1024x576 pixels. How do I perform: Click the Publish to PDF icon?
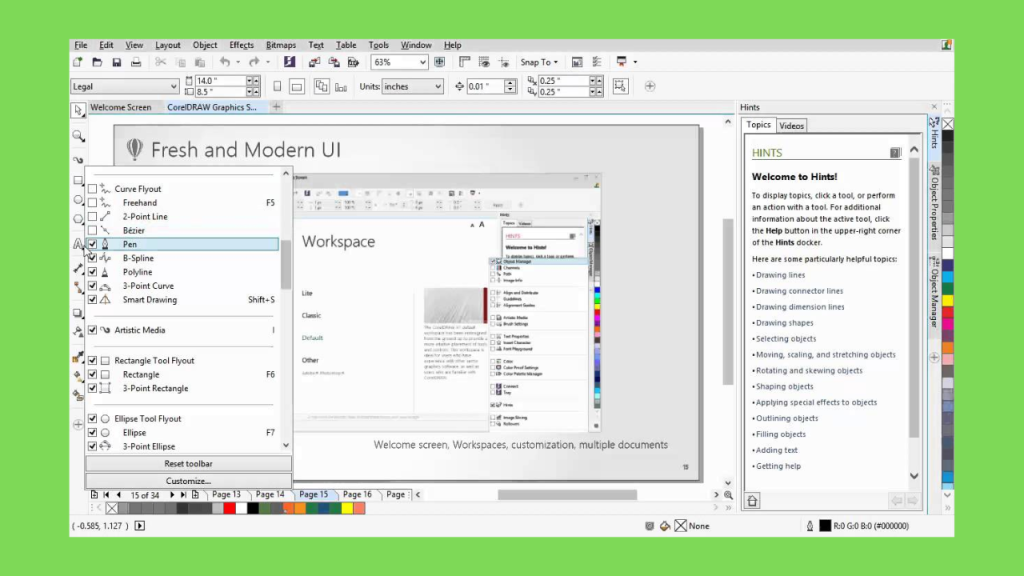point(353,62)
